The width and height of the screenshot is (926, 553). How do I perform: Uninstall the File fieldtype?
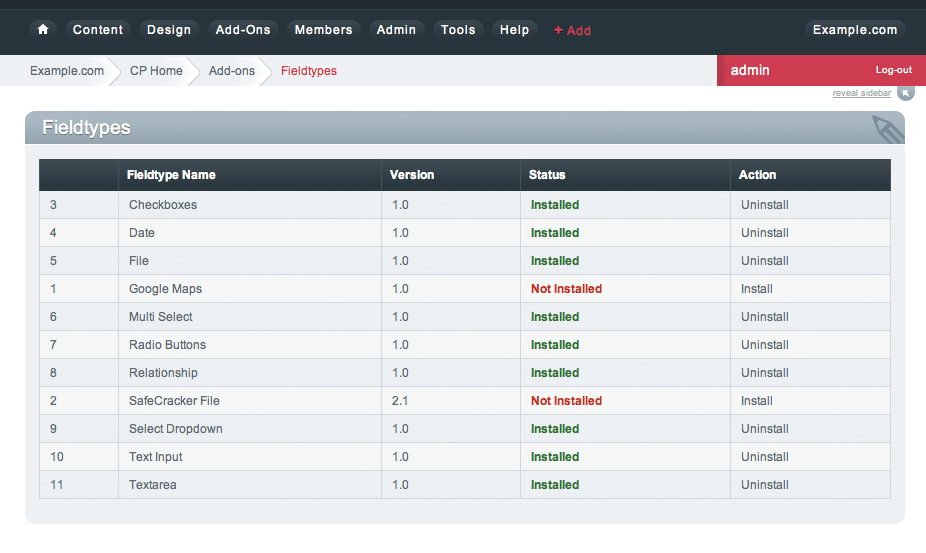(765, 261)
